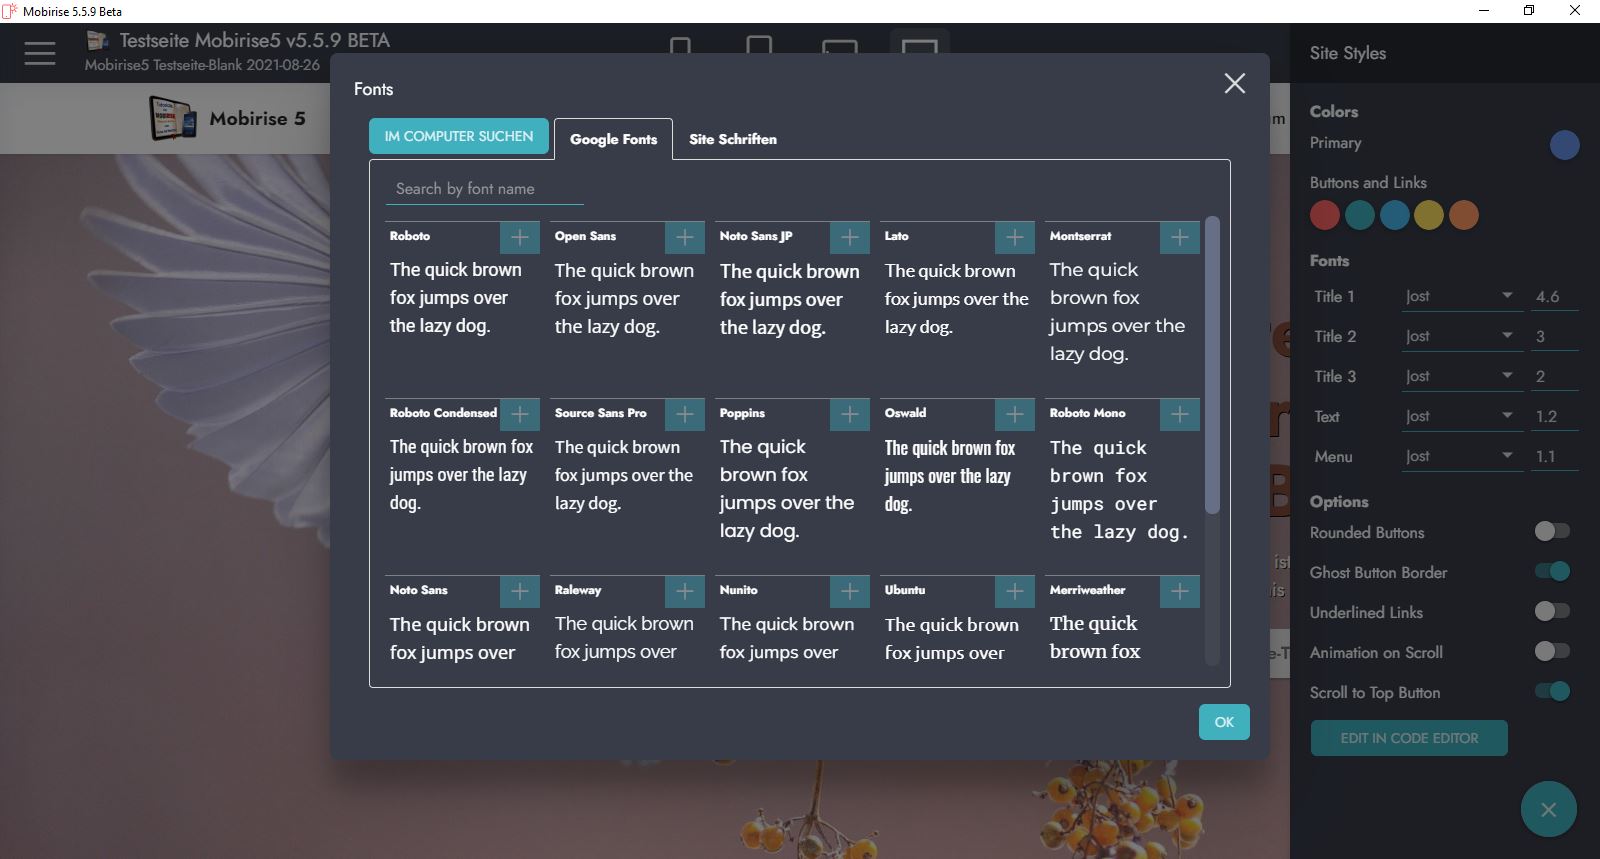Turn off Ghost Button Border
This screenshot has width=1600, height=859.
[x=1552, y=571]
